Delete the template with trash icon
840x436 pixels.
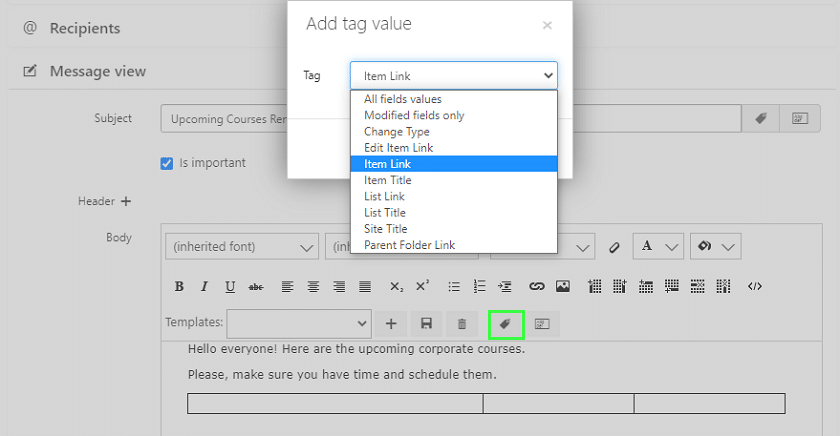[x=462, y=324]
